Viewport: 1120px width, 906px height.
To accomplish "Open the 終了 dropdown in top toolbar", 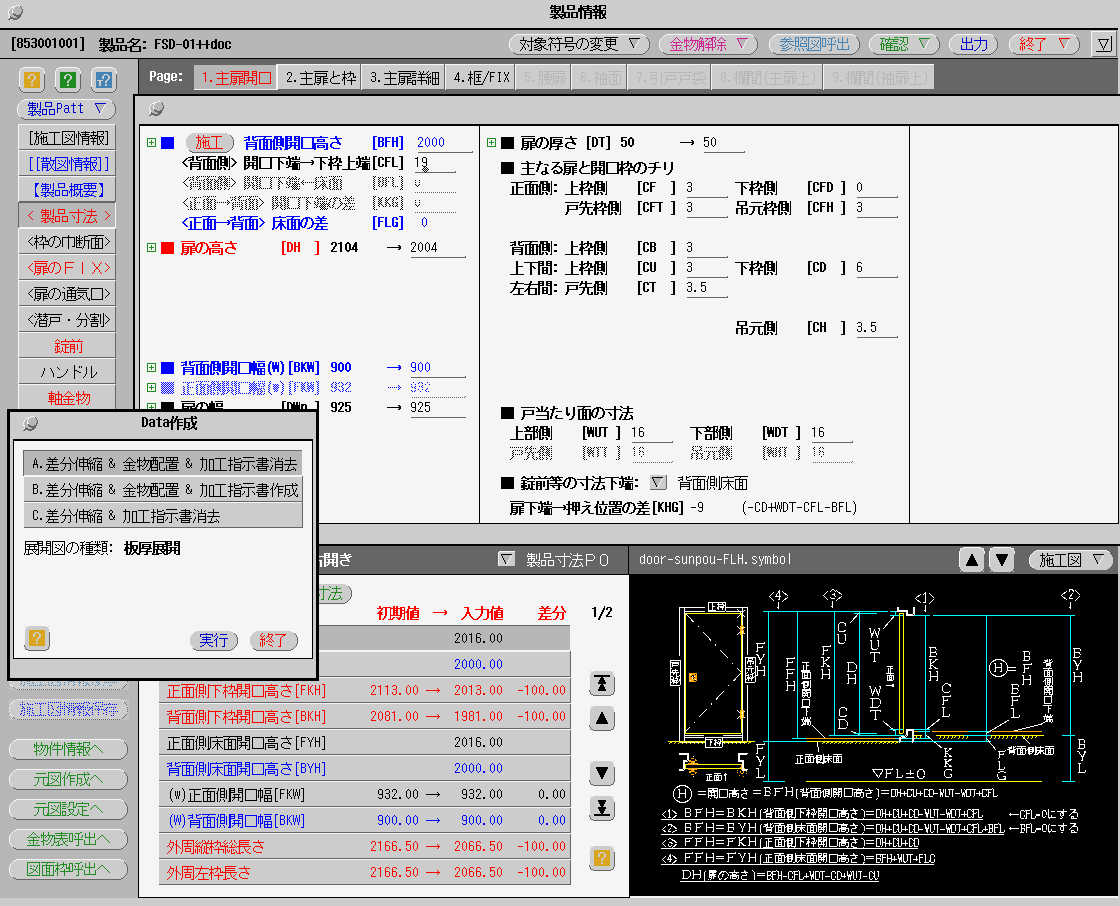I will pos(1043,44).
